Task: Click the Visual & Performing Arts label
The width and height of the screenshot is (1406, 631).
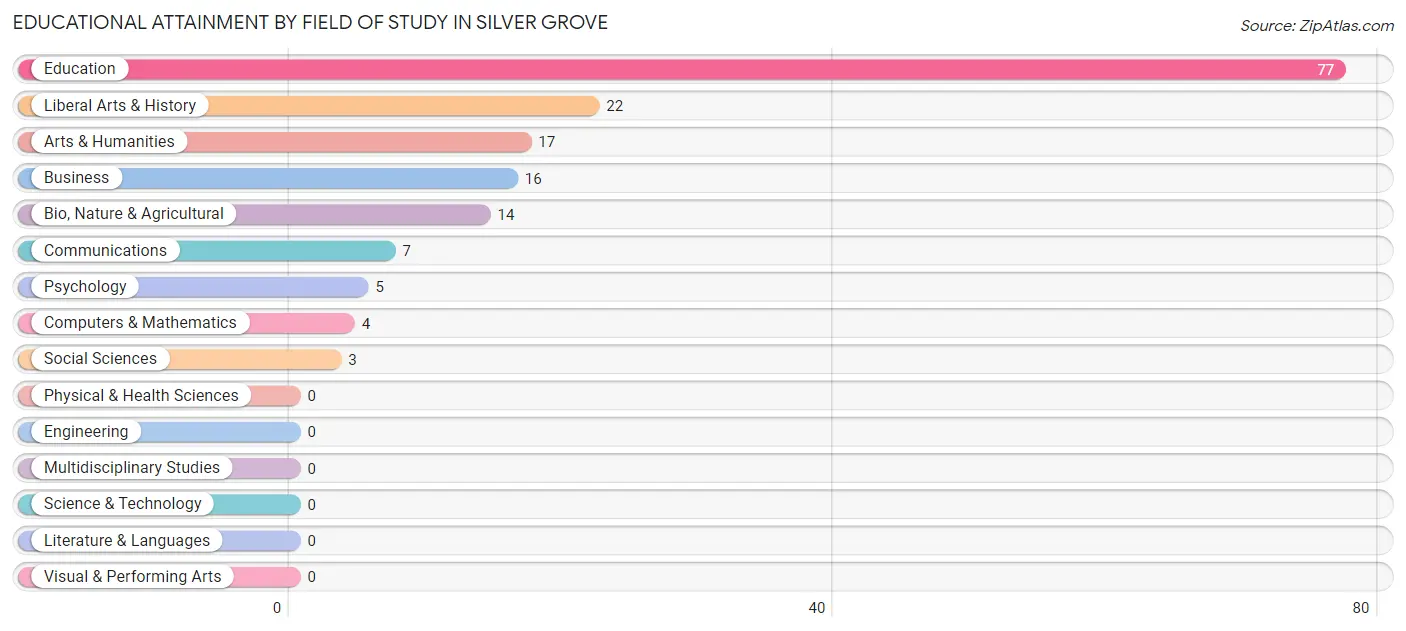Action: pyautogui.click(x=133, y=577)
